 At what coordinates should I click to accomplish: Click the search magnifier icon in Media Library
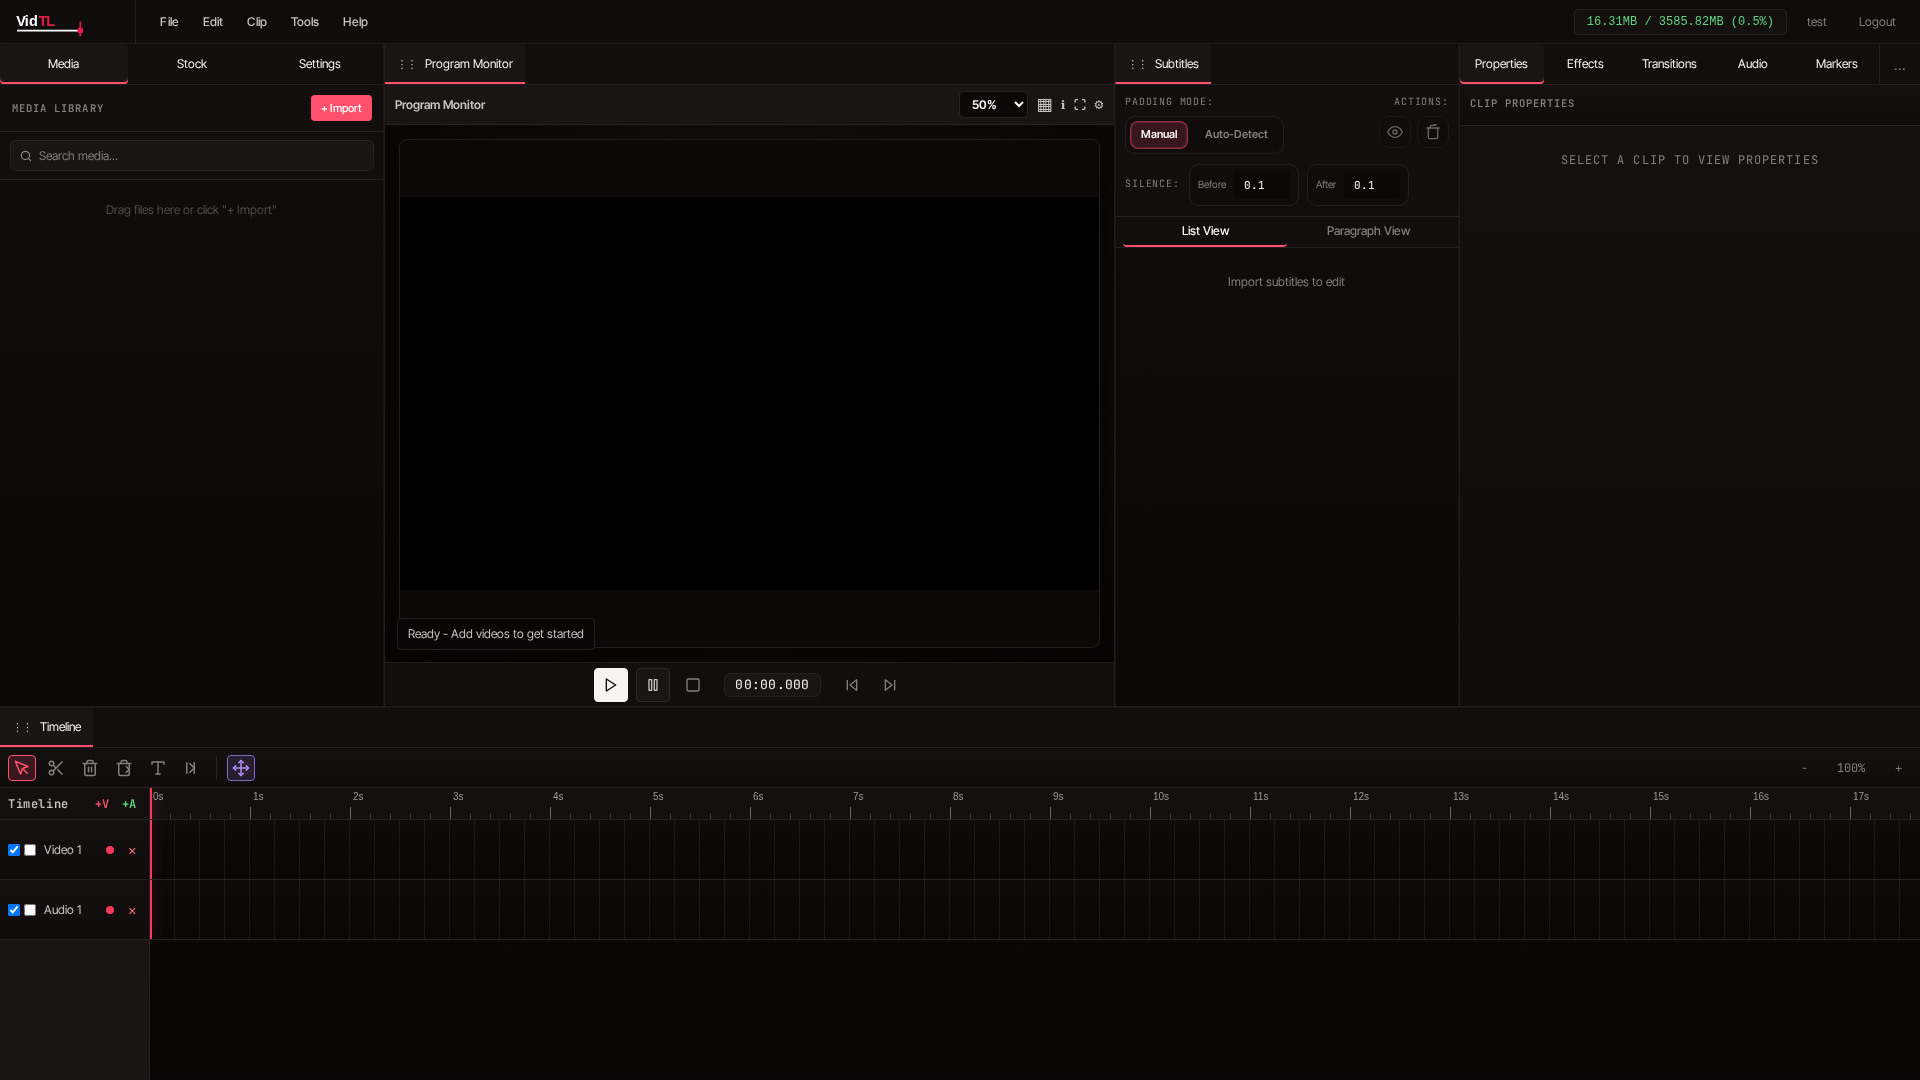[26, 156]
